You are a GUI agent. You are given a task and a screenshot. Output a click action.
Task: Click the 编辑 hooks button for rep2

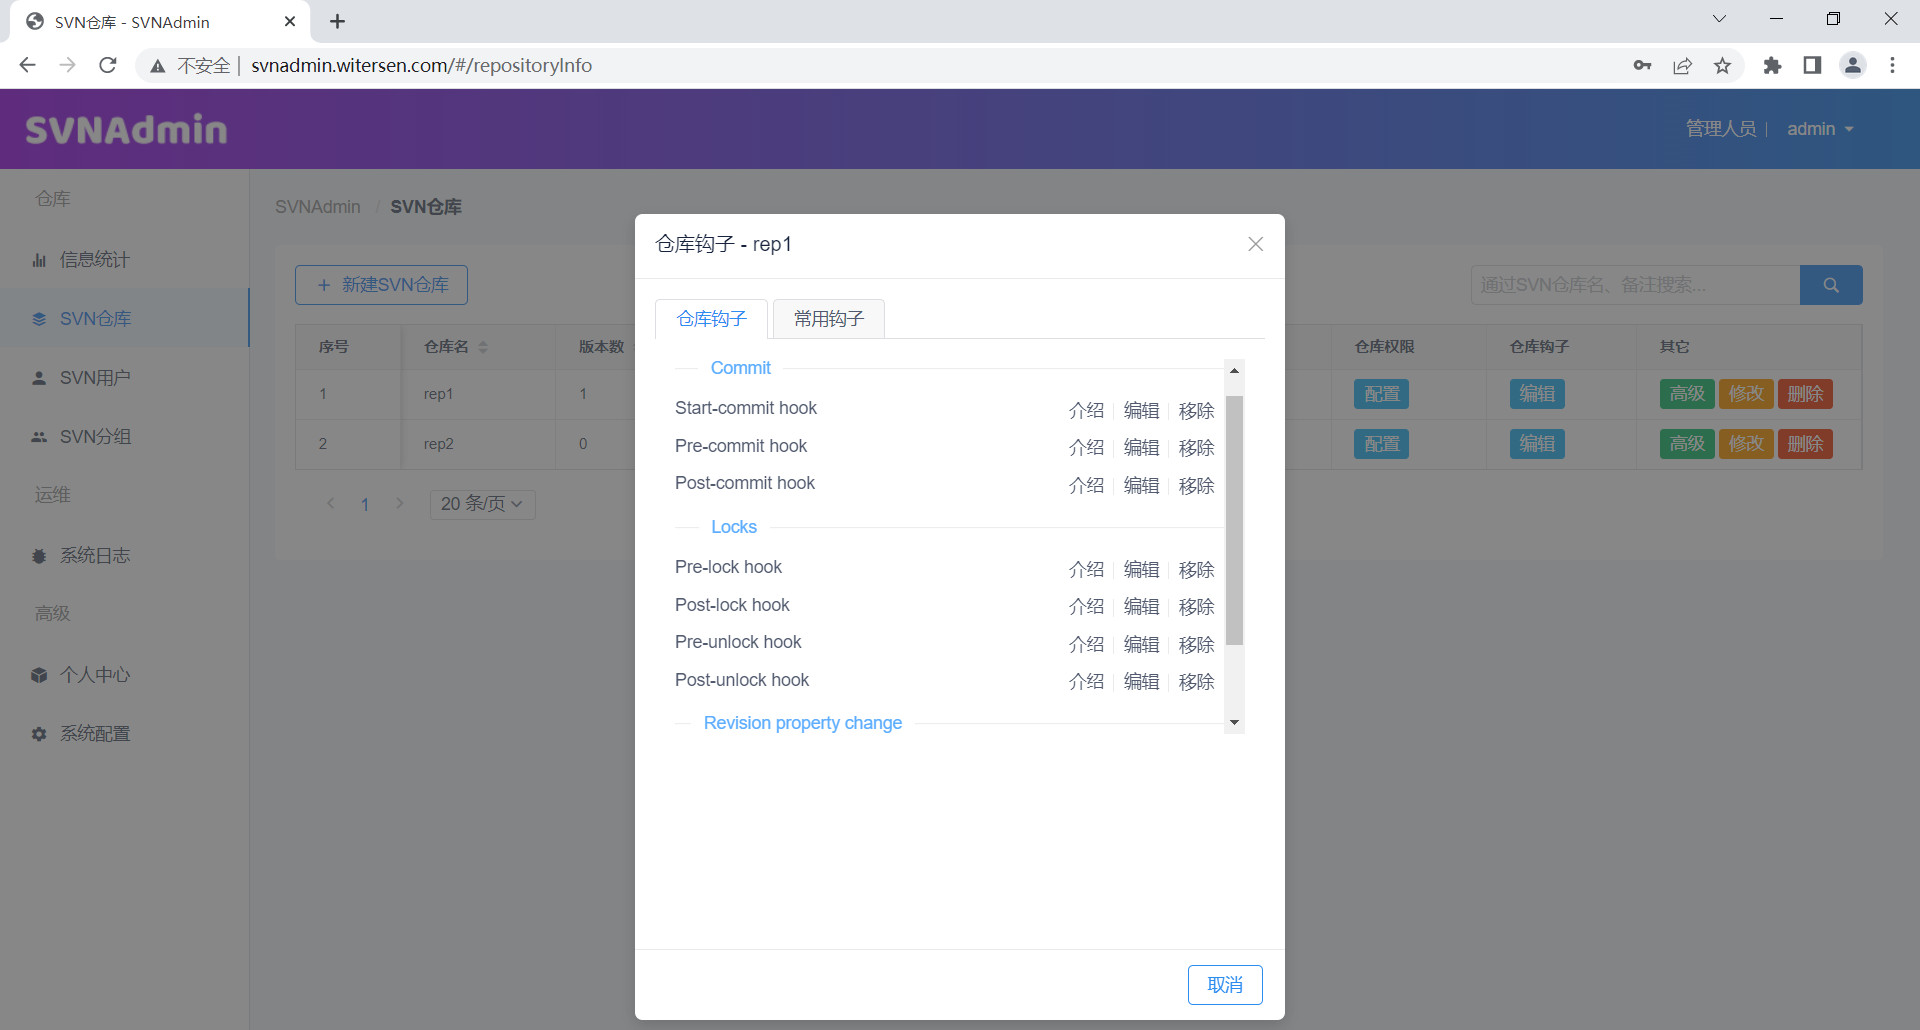pos(1537,444)
